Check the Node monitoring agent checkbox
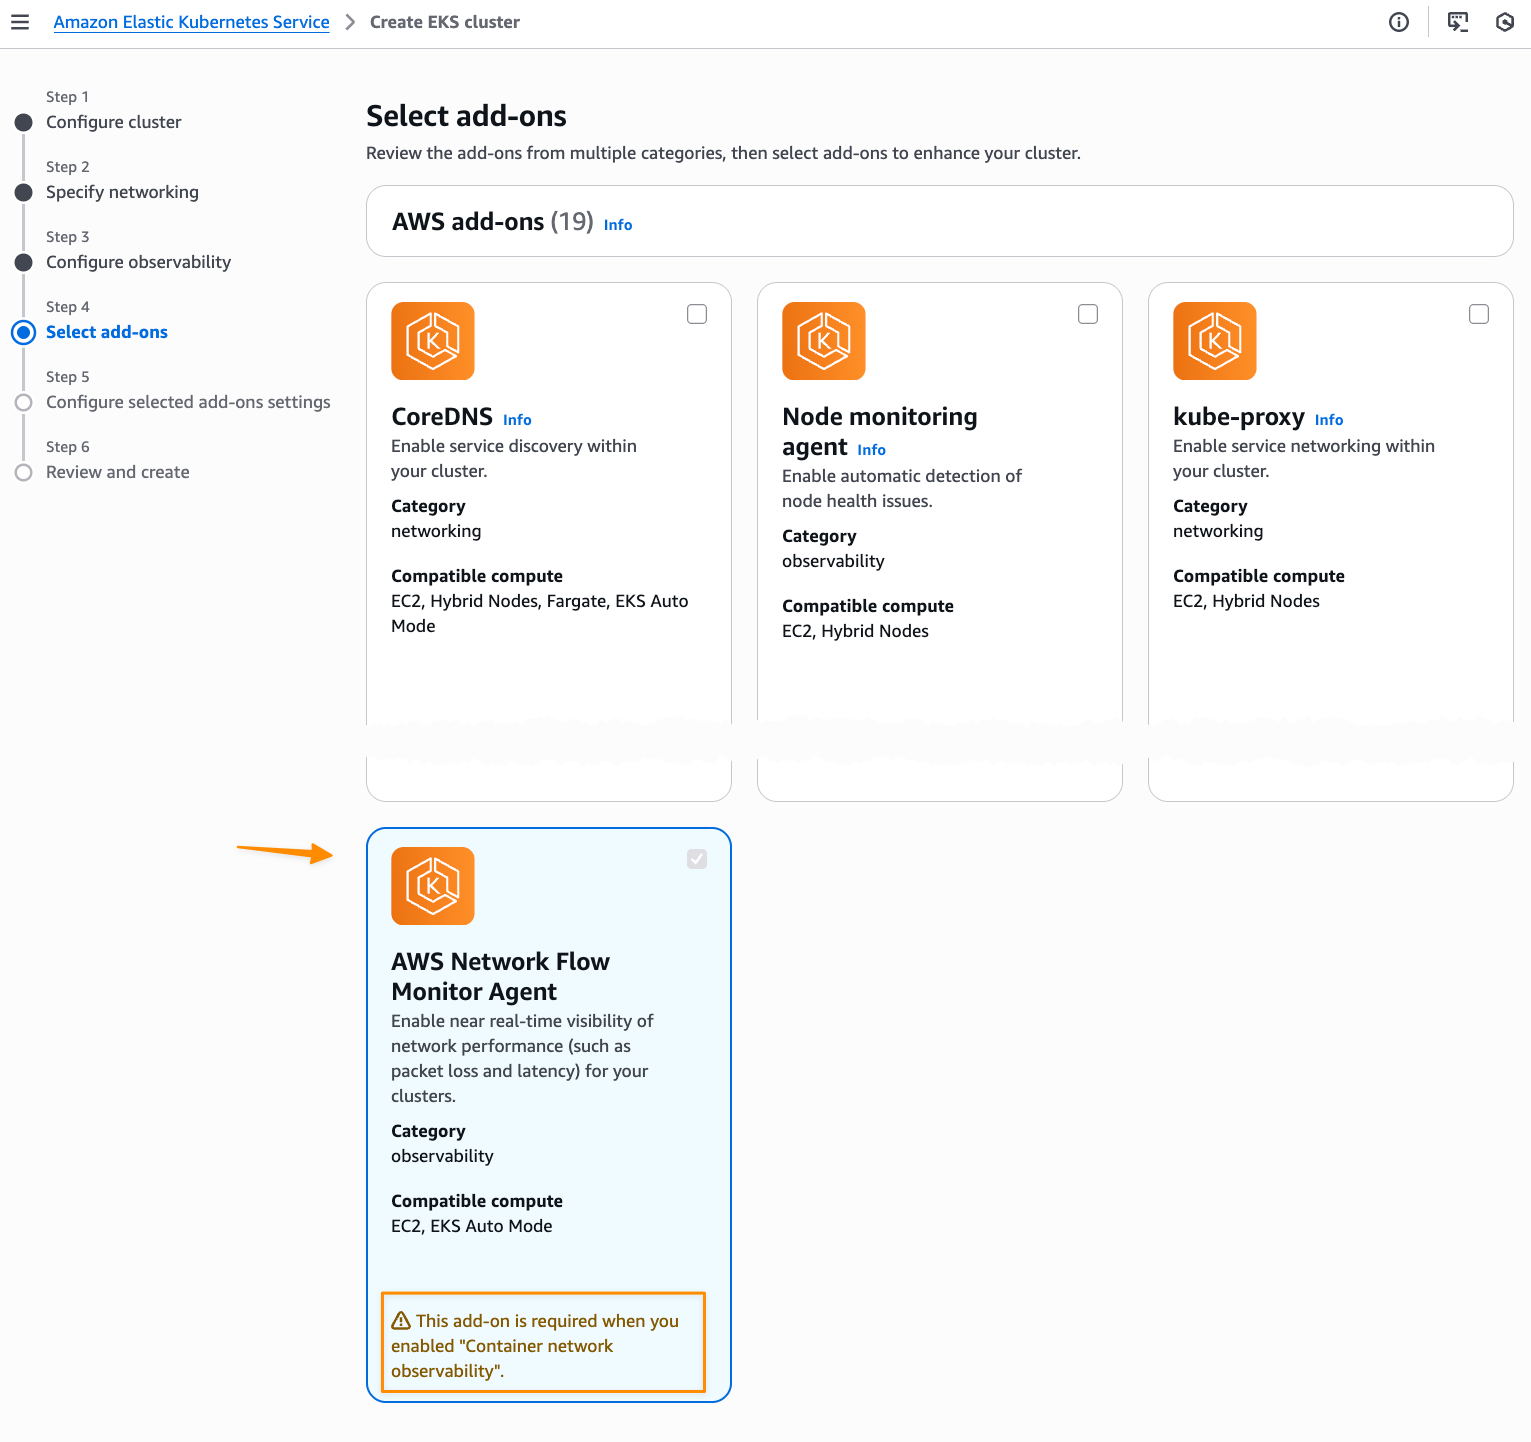 pyautogui.click(x=1088, y=314)
